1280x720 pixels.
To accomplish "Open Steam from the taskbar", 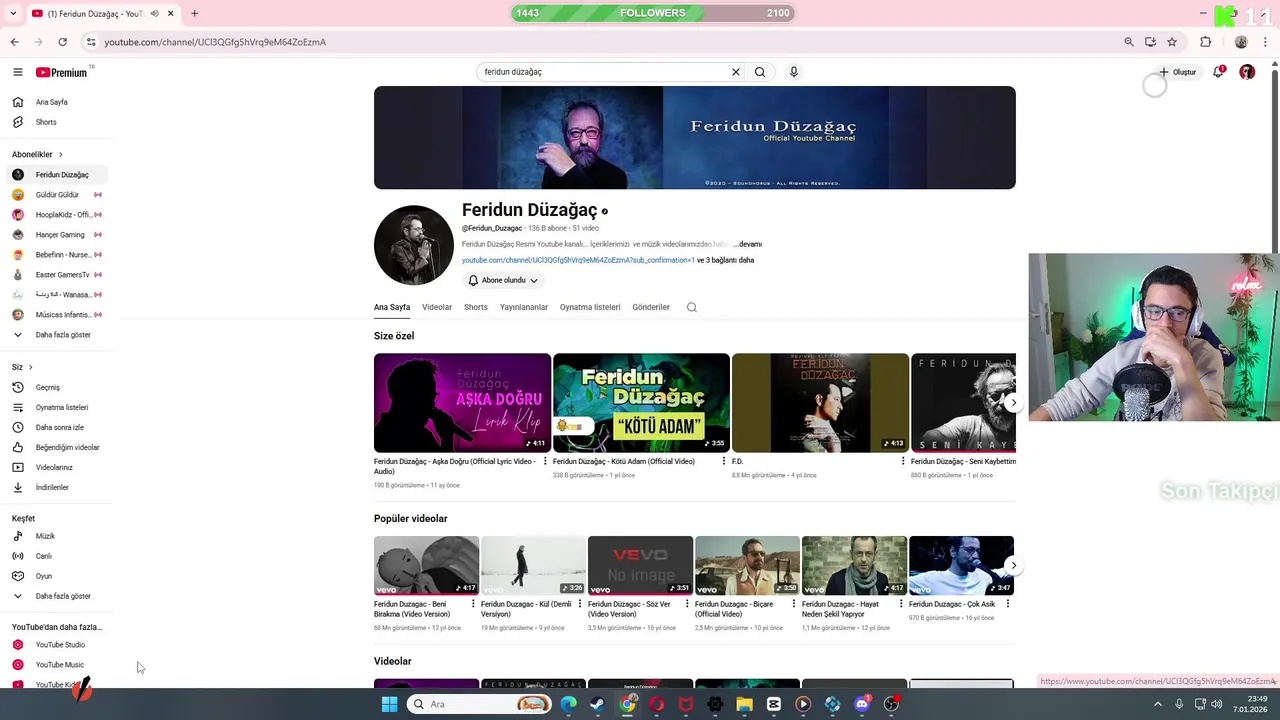I will point(597,704).
